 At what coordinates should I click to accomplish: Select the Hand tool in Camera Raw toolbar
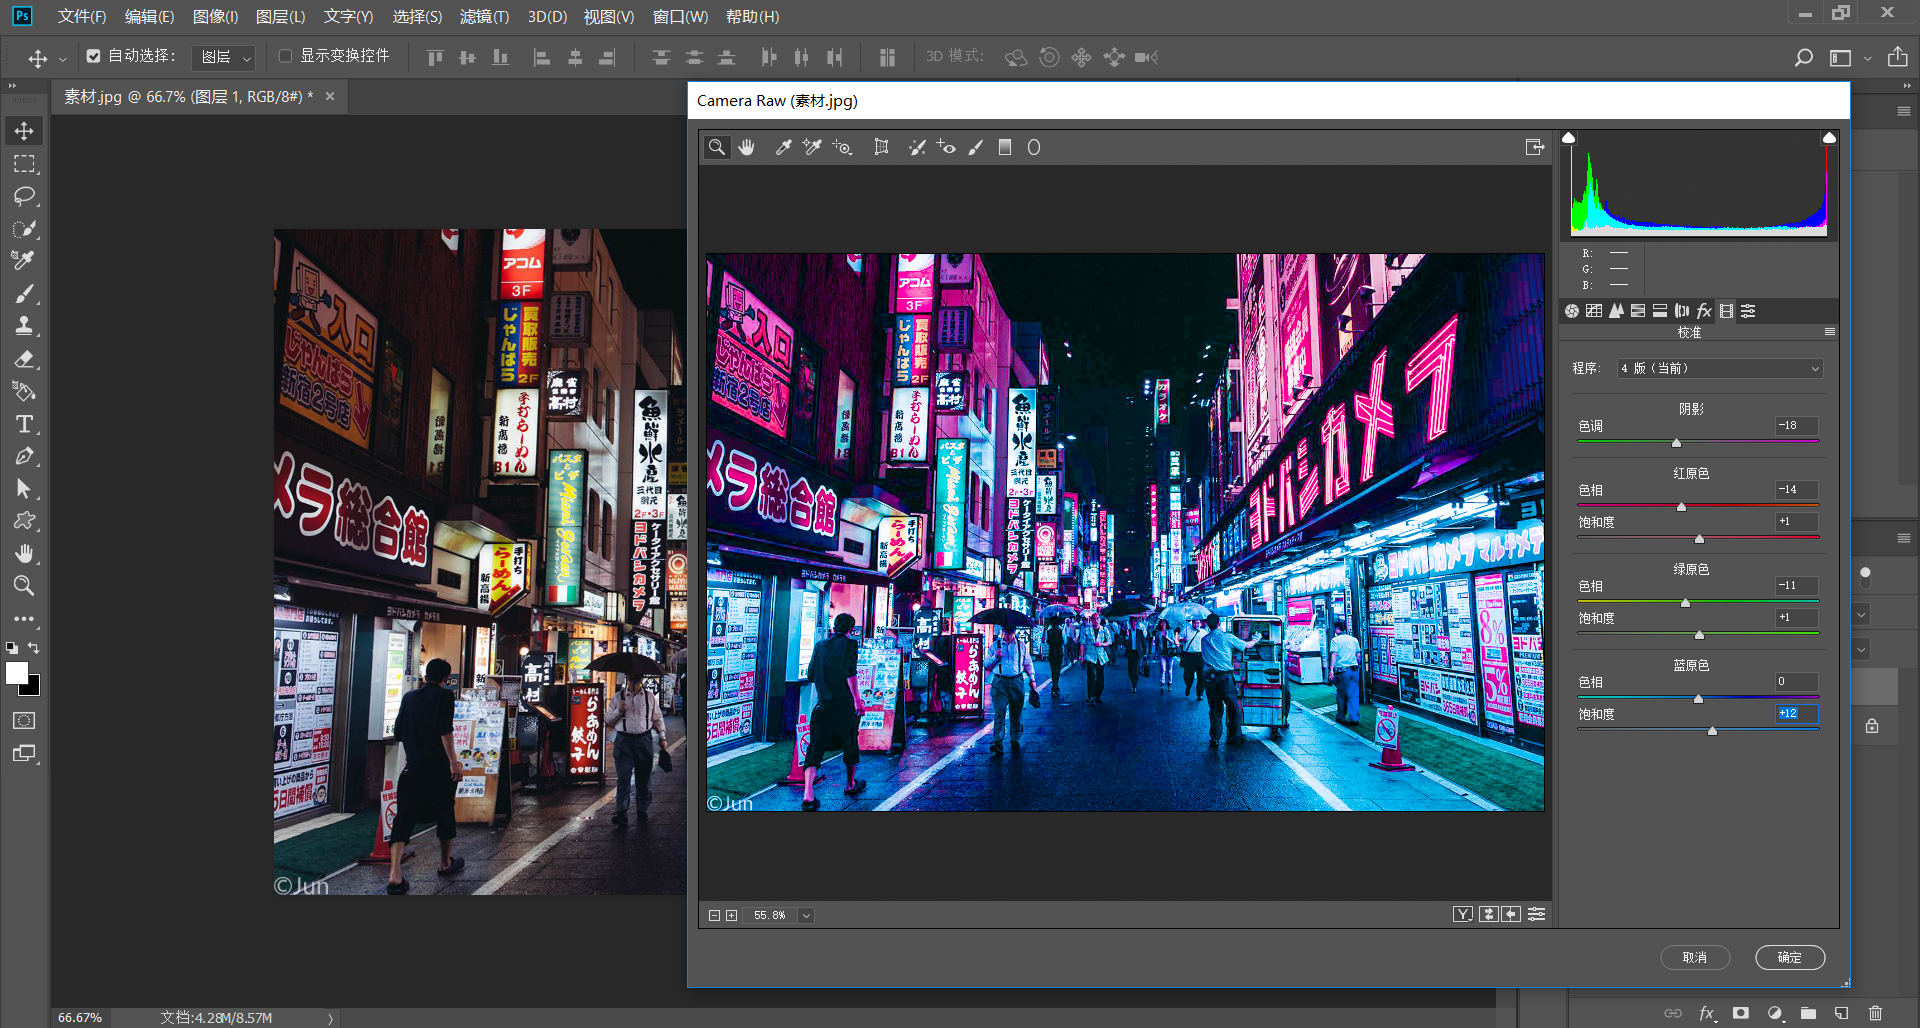click(x=746, y=147)
